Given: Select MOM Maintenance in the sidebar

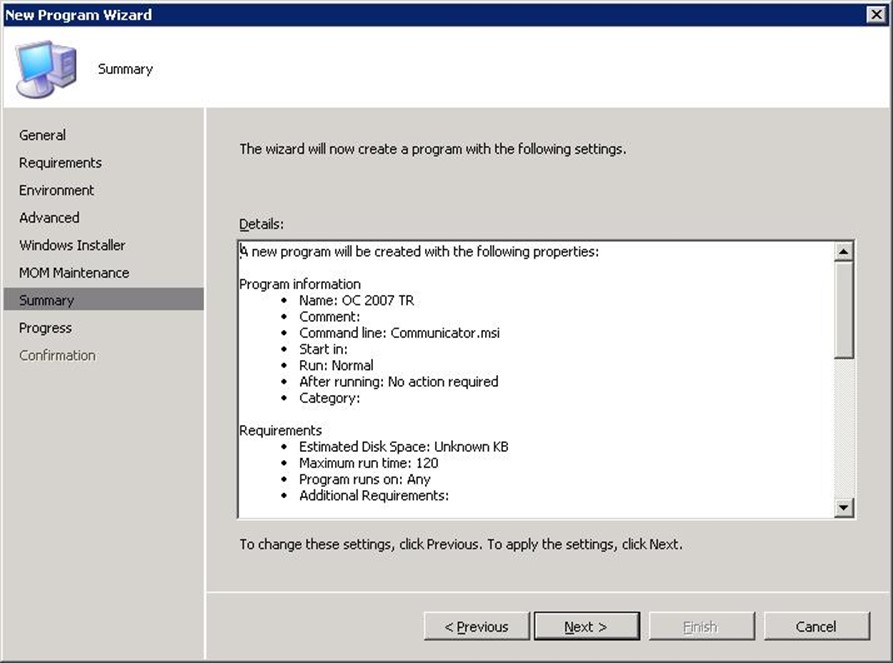Looking at the screenshot, I should pyautogui.click(x=74, y=273).
